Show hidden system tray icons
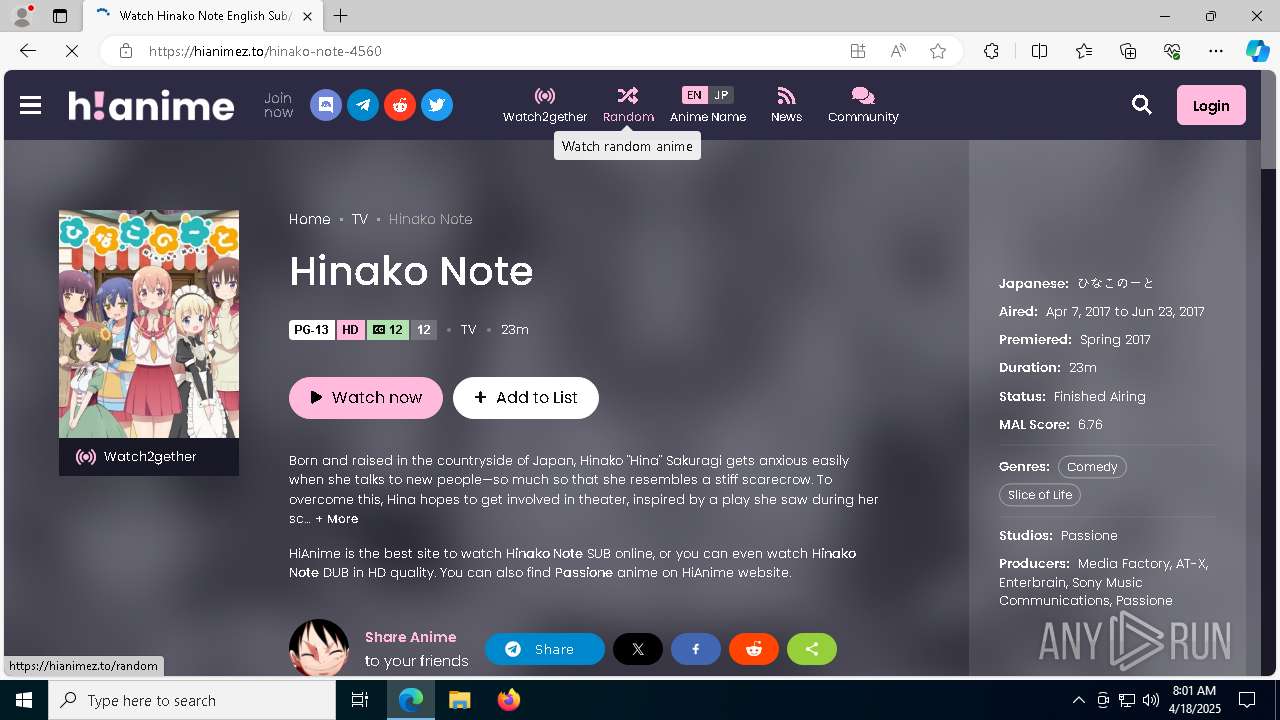The image size is (1280, 720). coord(1078,700)
